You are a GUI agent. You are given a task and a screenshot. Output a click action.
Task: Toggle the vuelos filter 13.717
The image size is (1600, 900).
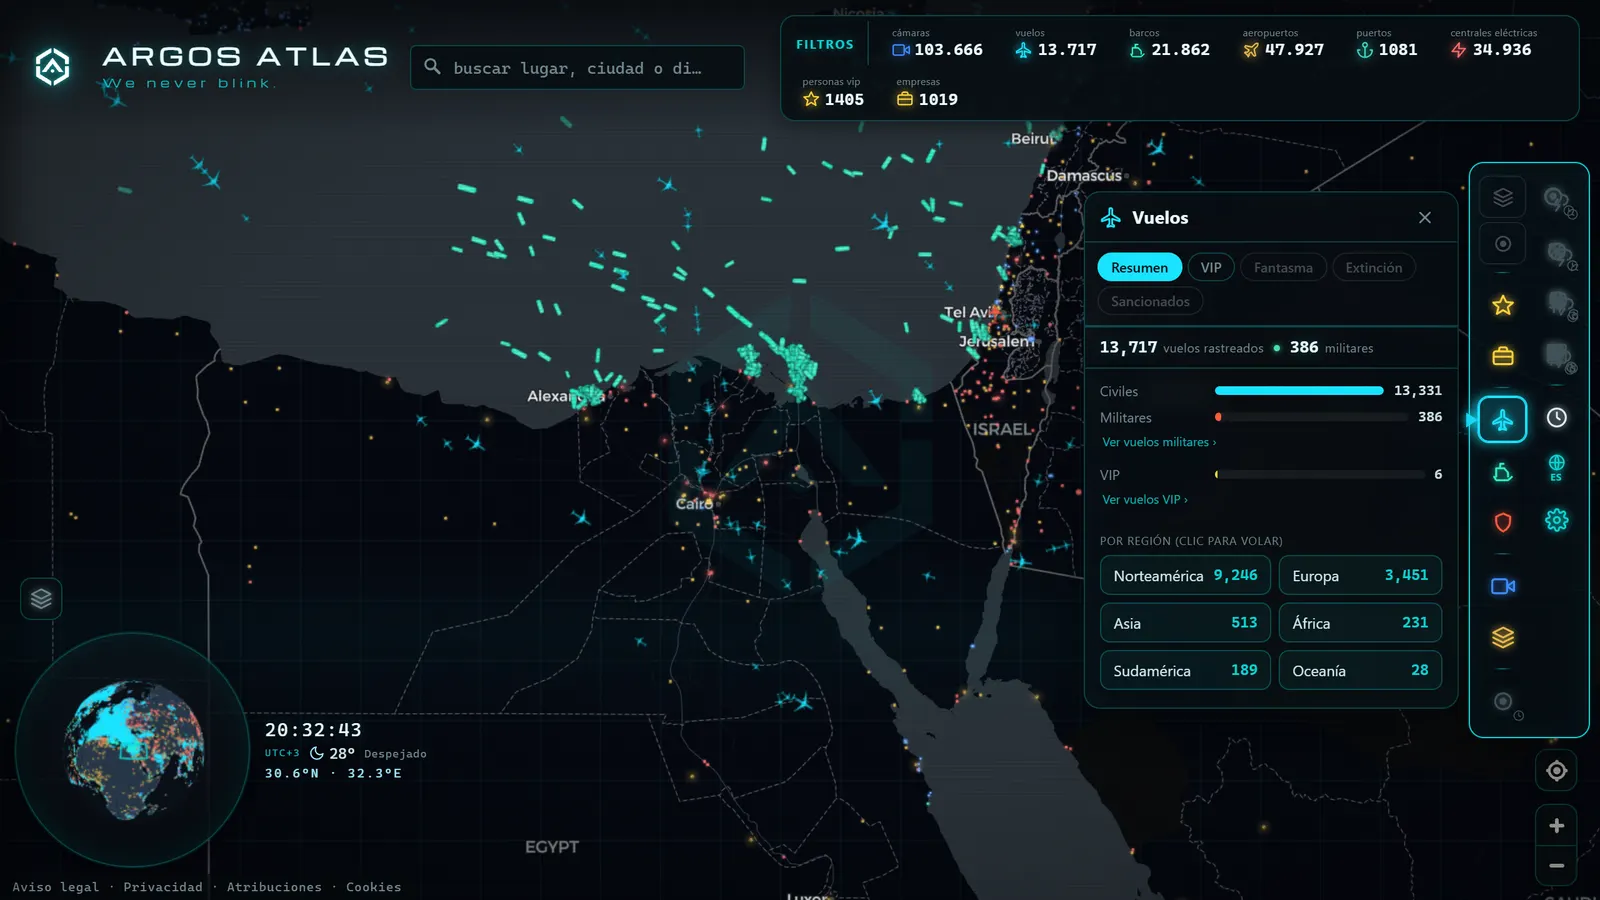point(1056,43)
